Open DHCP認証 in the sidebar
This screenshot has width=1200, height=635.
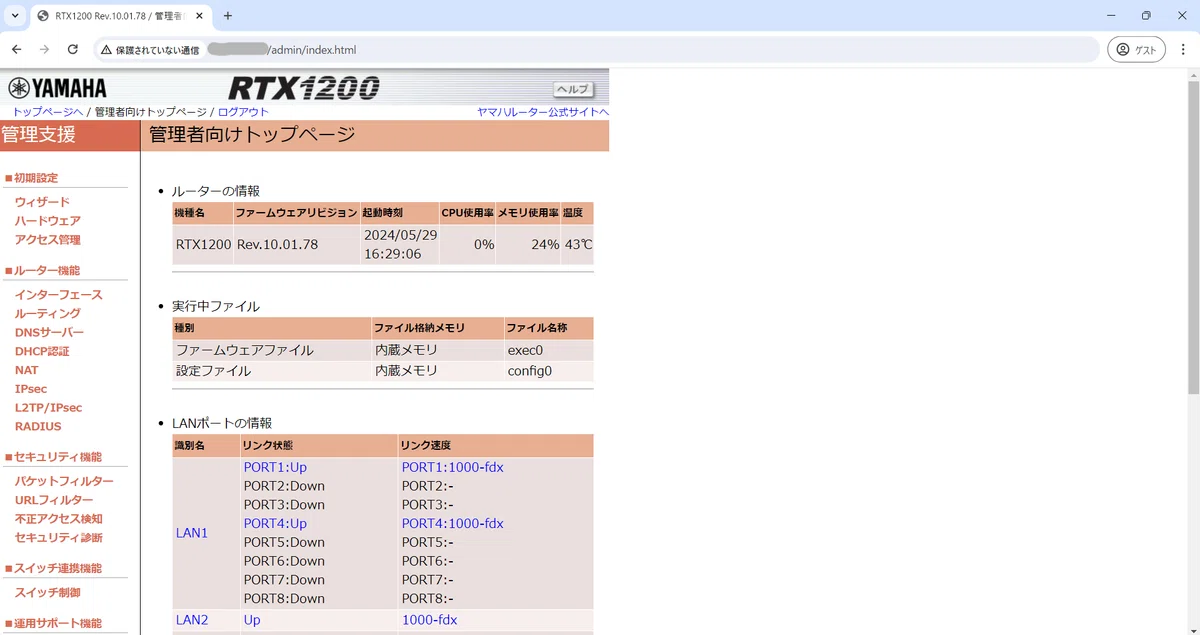42,352
